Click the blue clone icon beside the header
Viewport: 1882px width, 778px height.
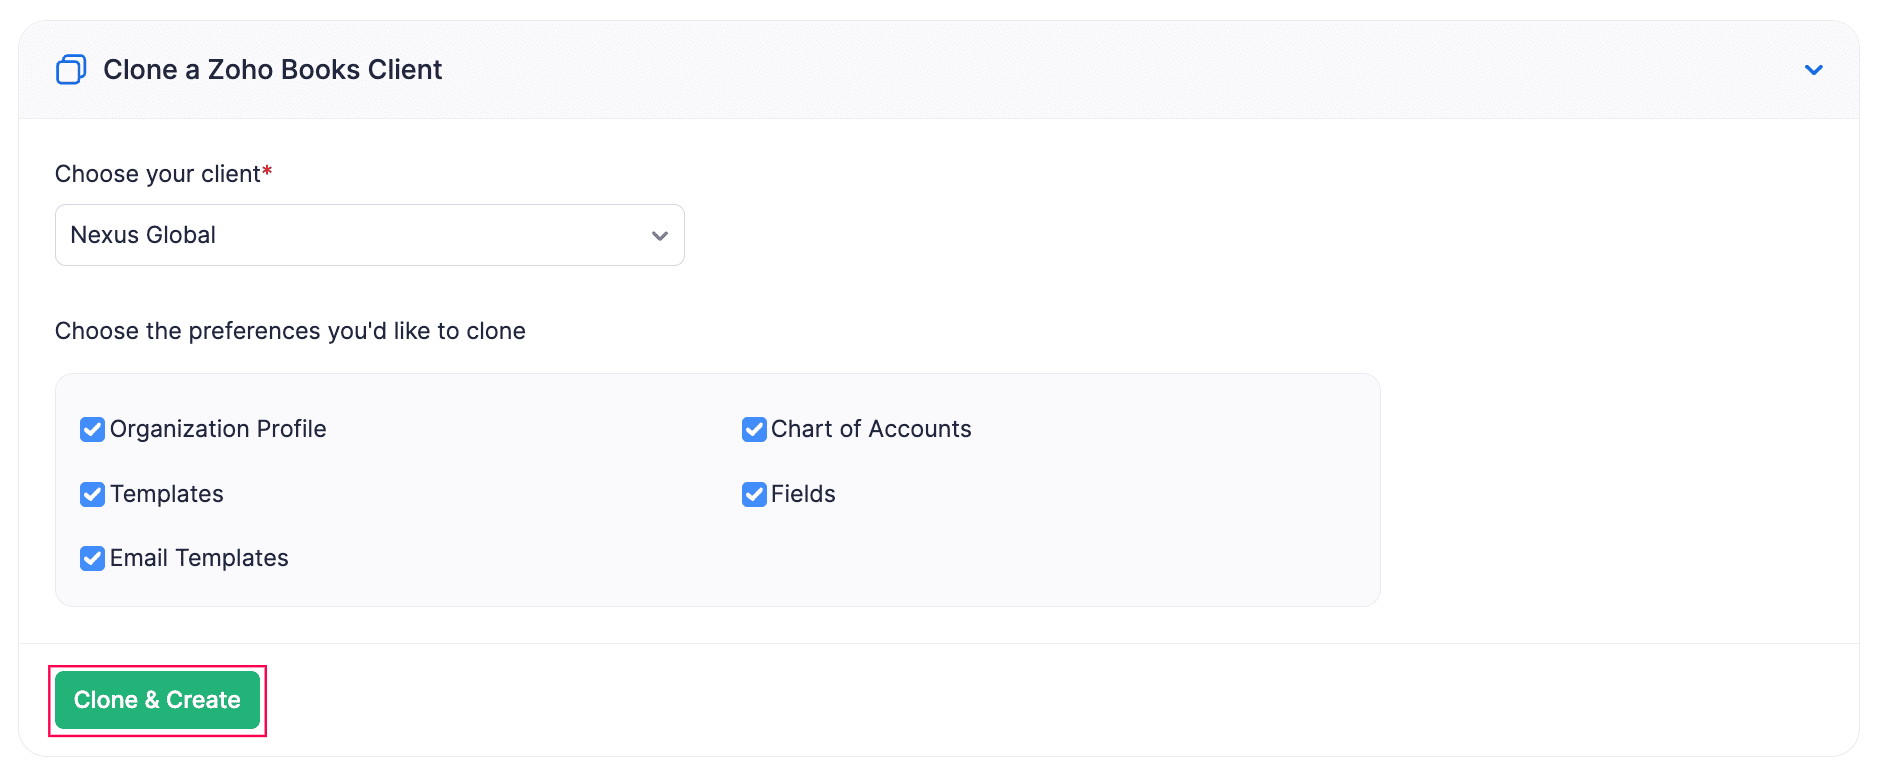pyautogui.click(x=70, y=69)
